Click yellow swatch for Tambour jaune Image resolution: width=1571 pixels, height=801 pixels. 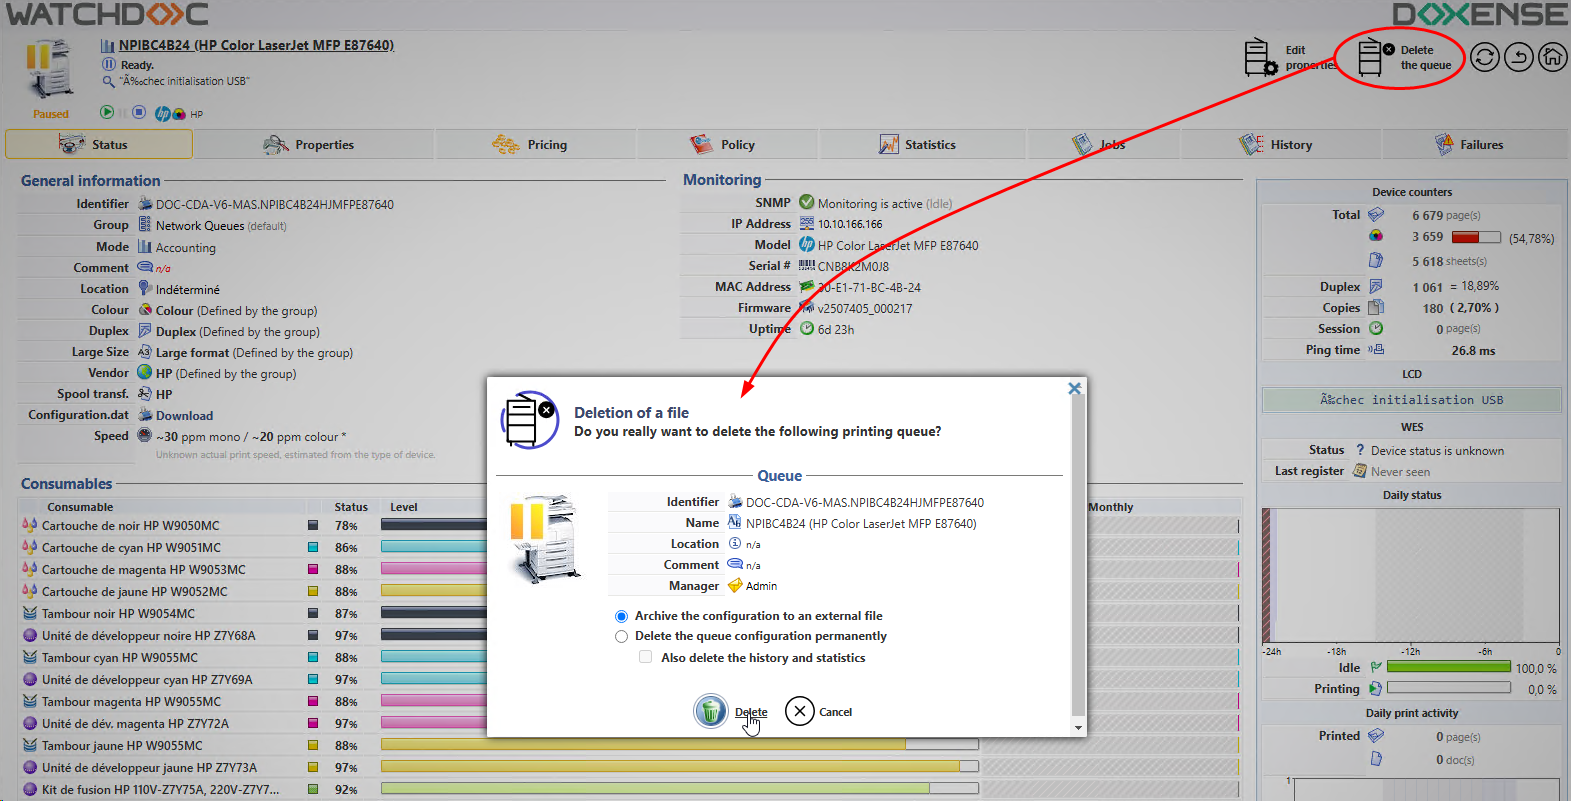pyautogui.click(x=313, y=745)
